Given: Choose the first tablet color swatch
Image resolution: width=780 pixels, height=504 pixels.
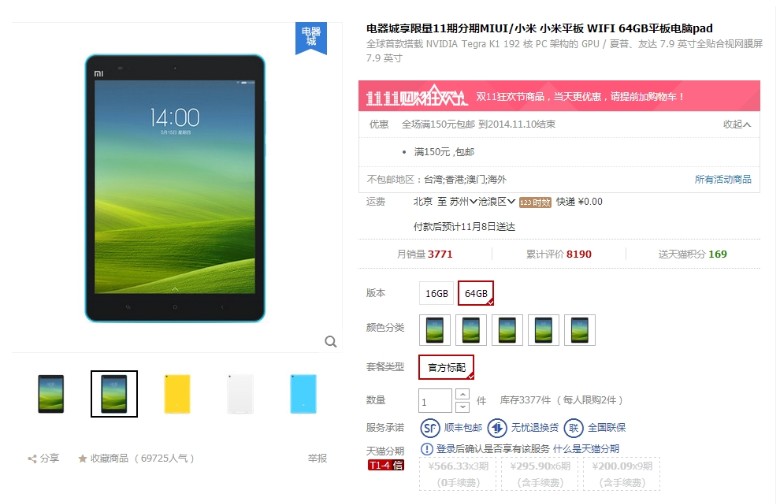Looking at the screenshot, I should click(x=435, y=330).
